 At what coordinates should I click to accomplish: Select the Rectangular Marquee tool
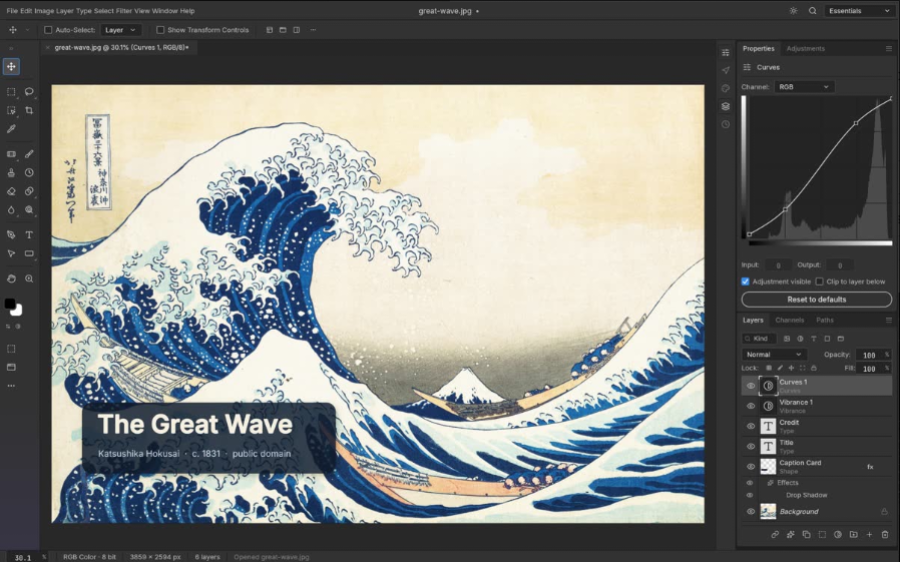point(11,92)
